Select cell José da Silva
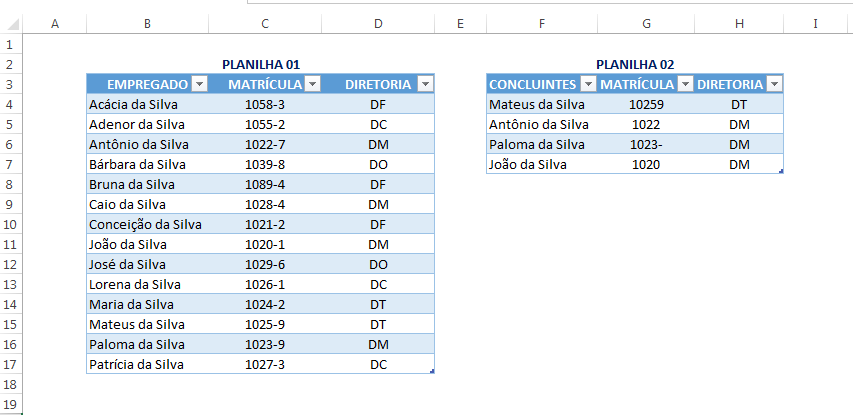Image resolution: width=853 pixels, height=415 pixels. click(x=147, y=264)
